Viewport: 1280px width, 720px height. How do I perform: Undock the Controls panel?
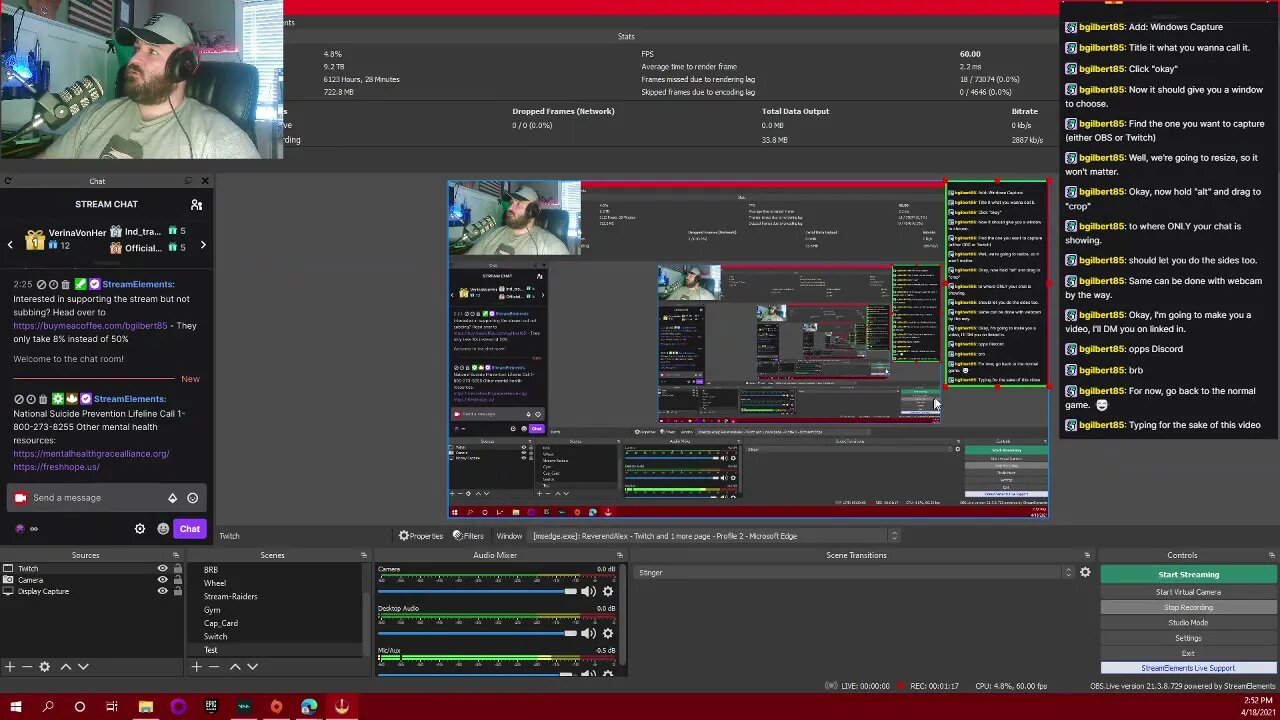click(1271, 555)
